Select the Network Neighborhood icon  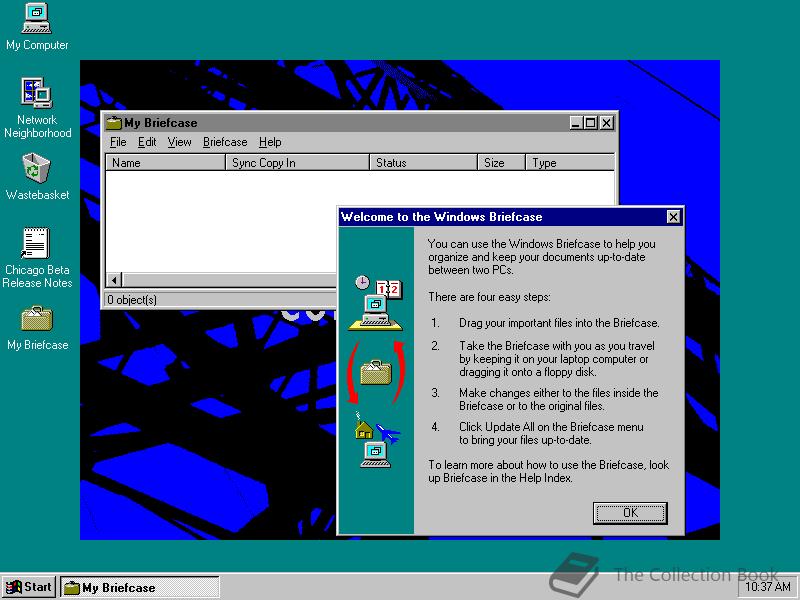37,107
